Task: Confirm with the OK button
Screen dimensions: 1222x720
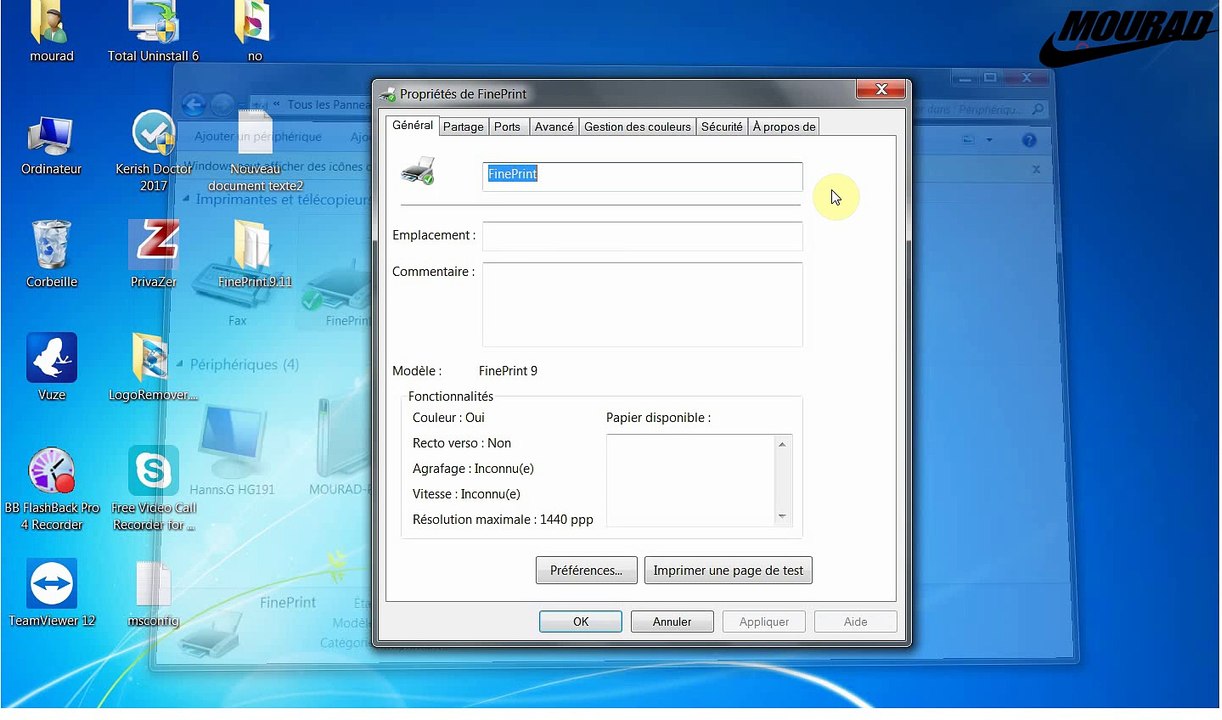Action: pyautogui.click(x=580, y=622)
